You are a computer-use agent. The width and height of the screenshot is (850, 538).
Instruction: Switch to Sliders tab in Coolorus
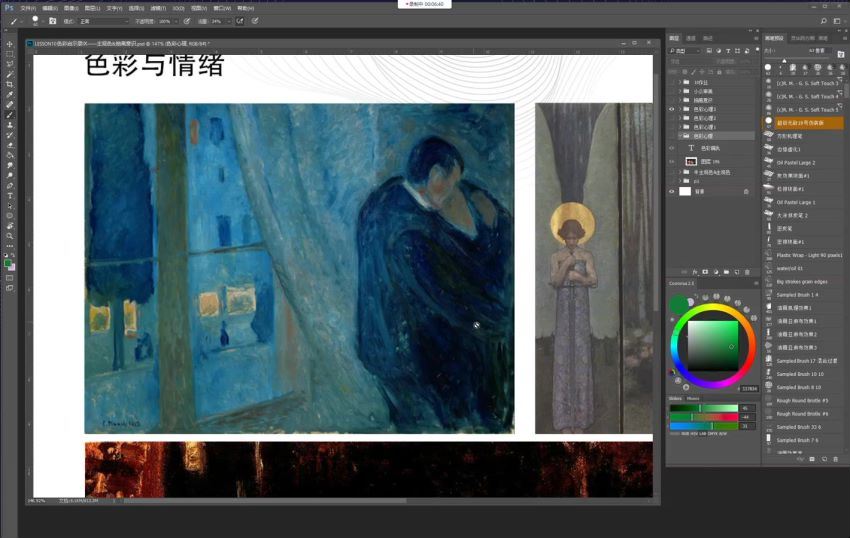[x=675, y=399]
